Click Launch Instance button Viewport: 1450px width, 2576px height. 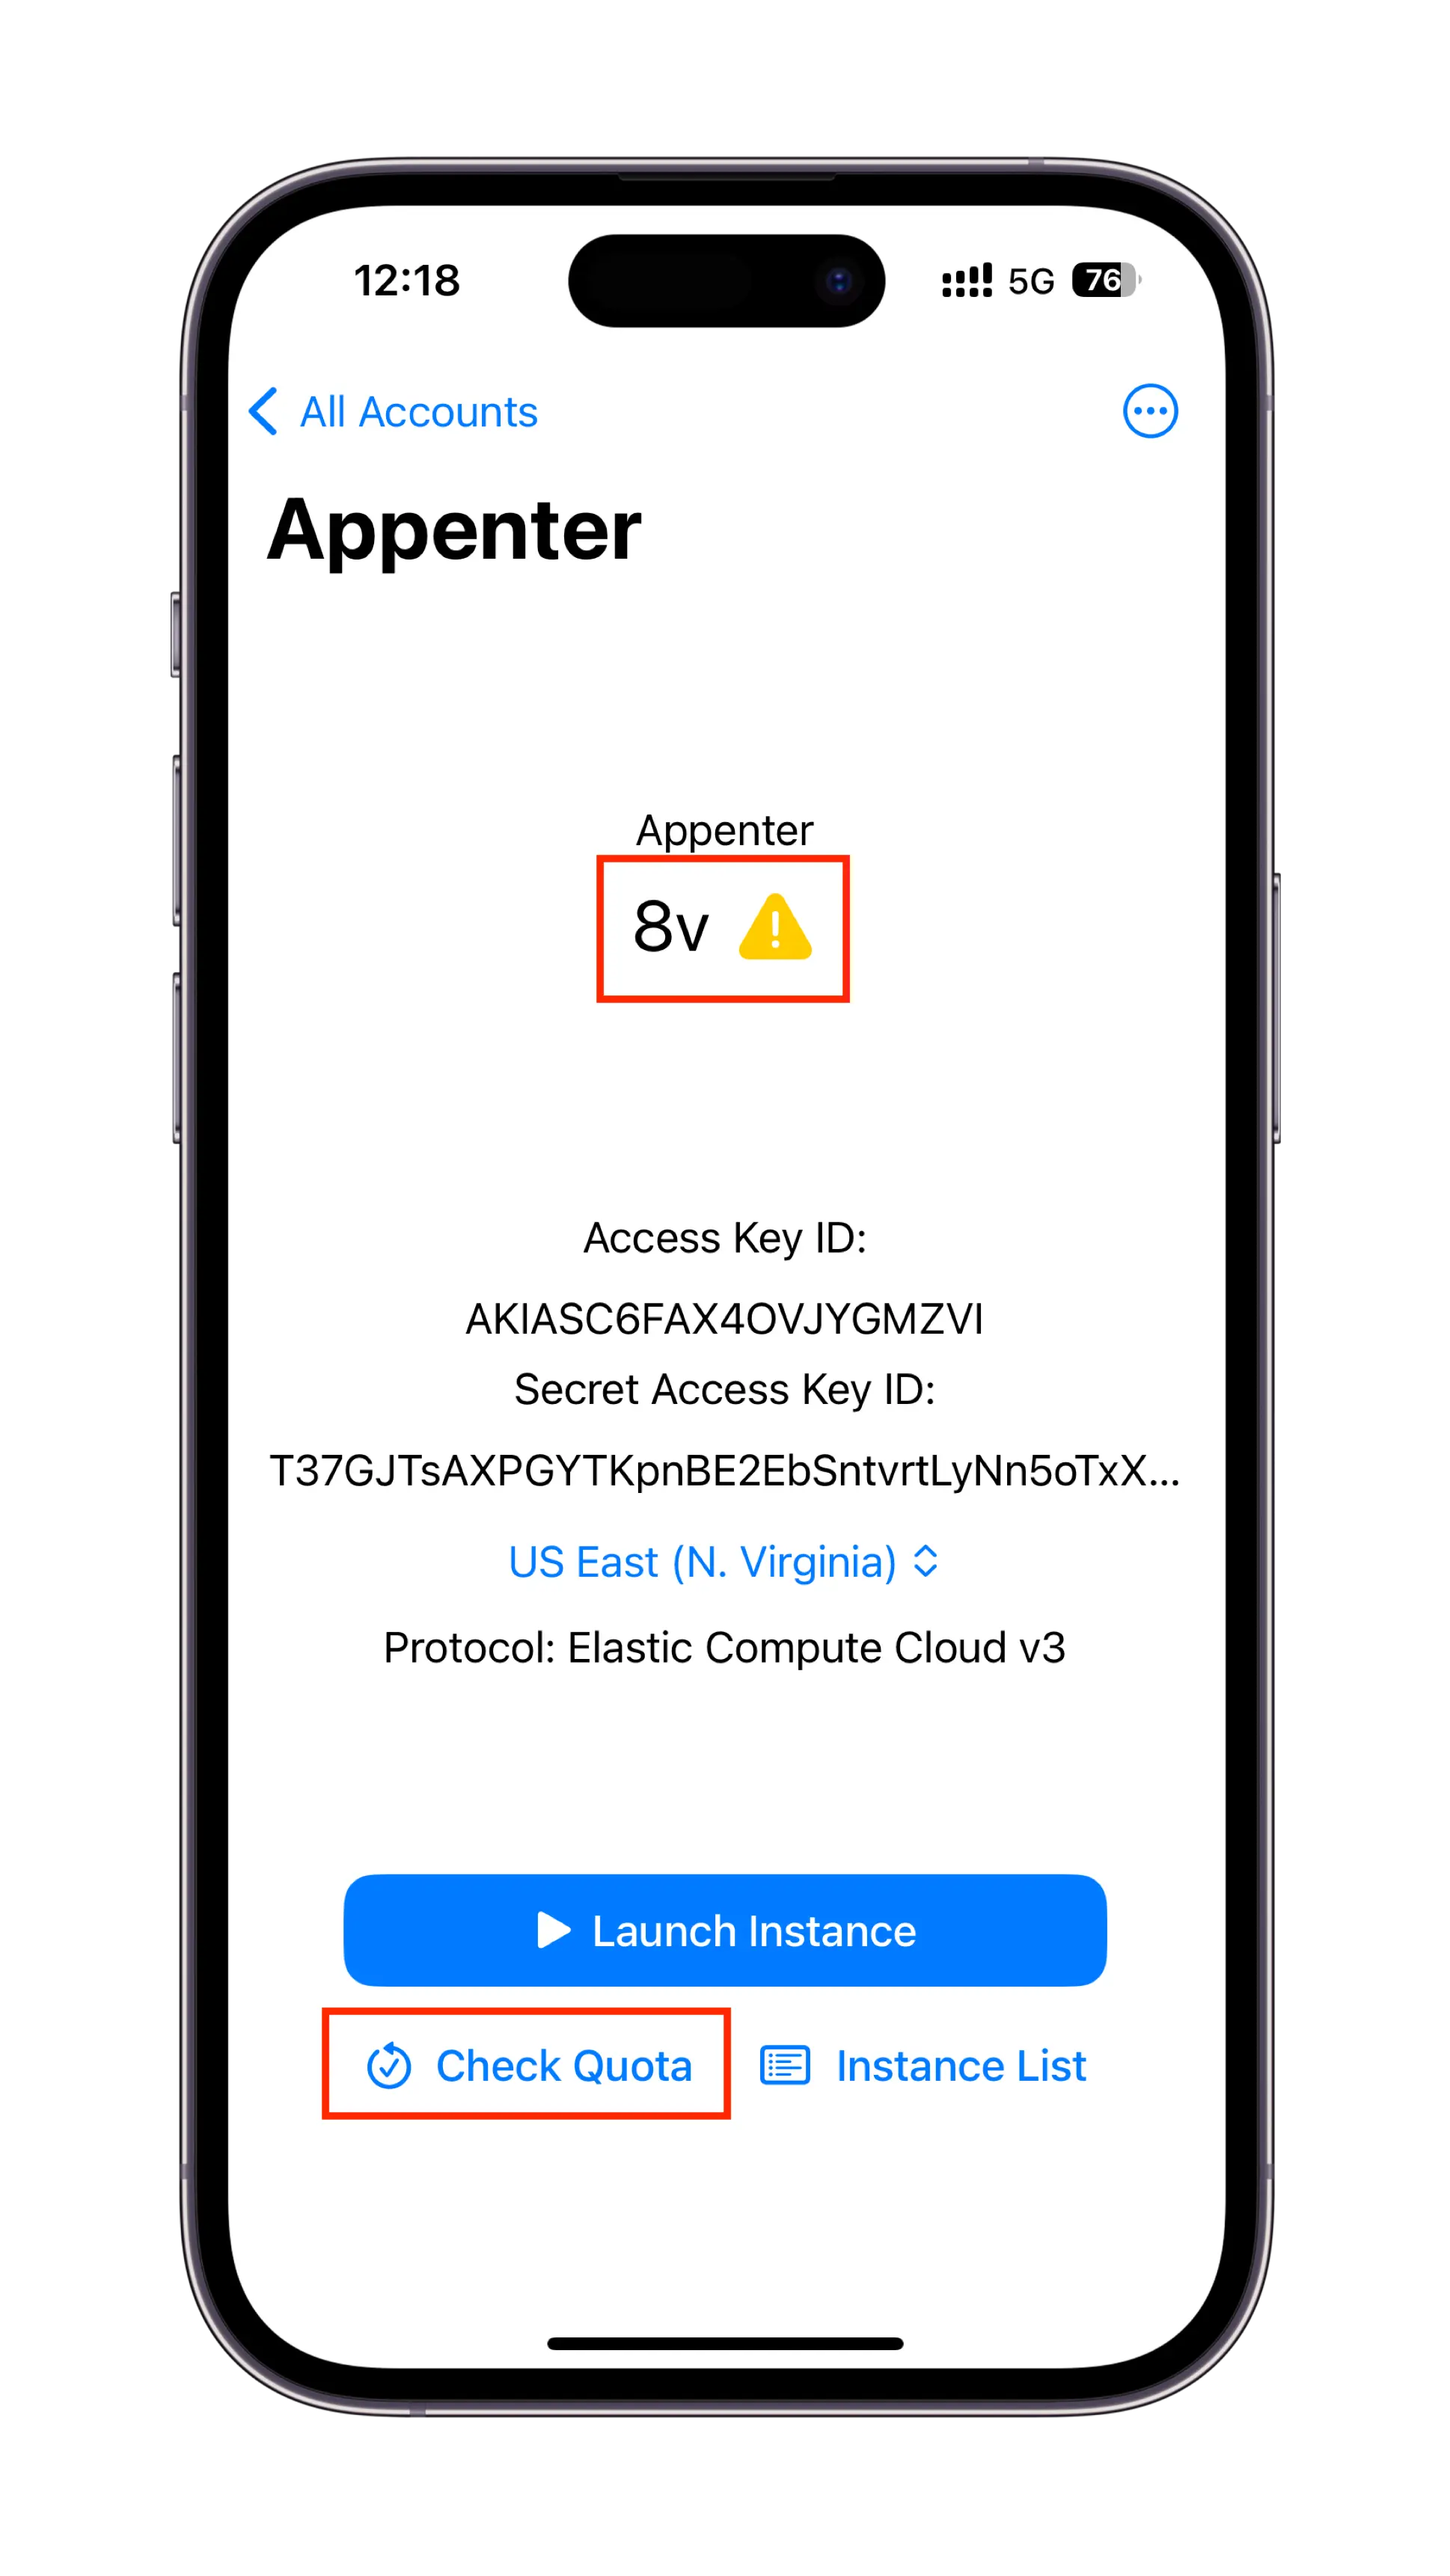[724, 1931]
